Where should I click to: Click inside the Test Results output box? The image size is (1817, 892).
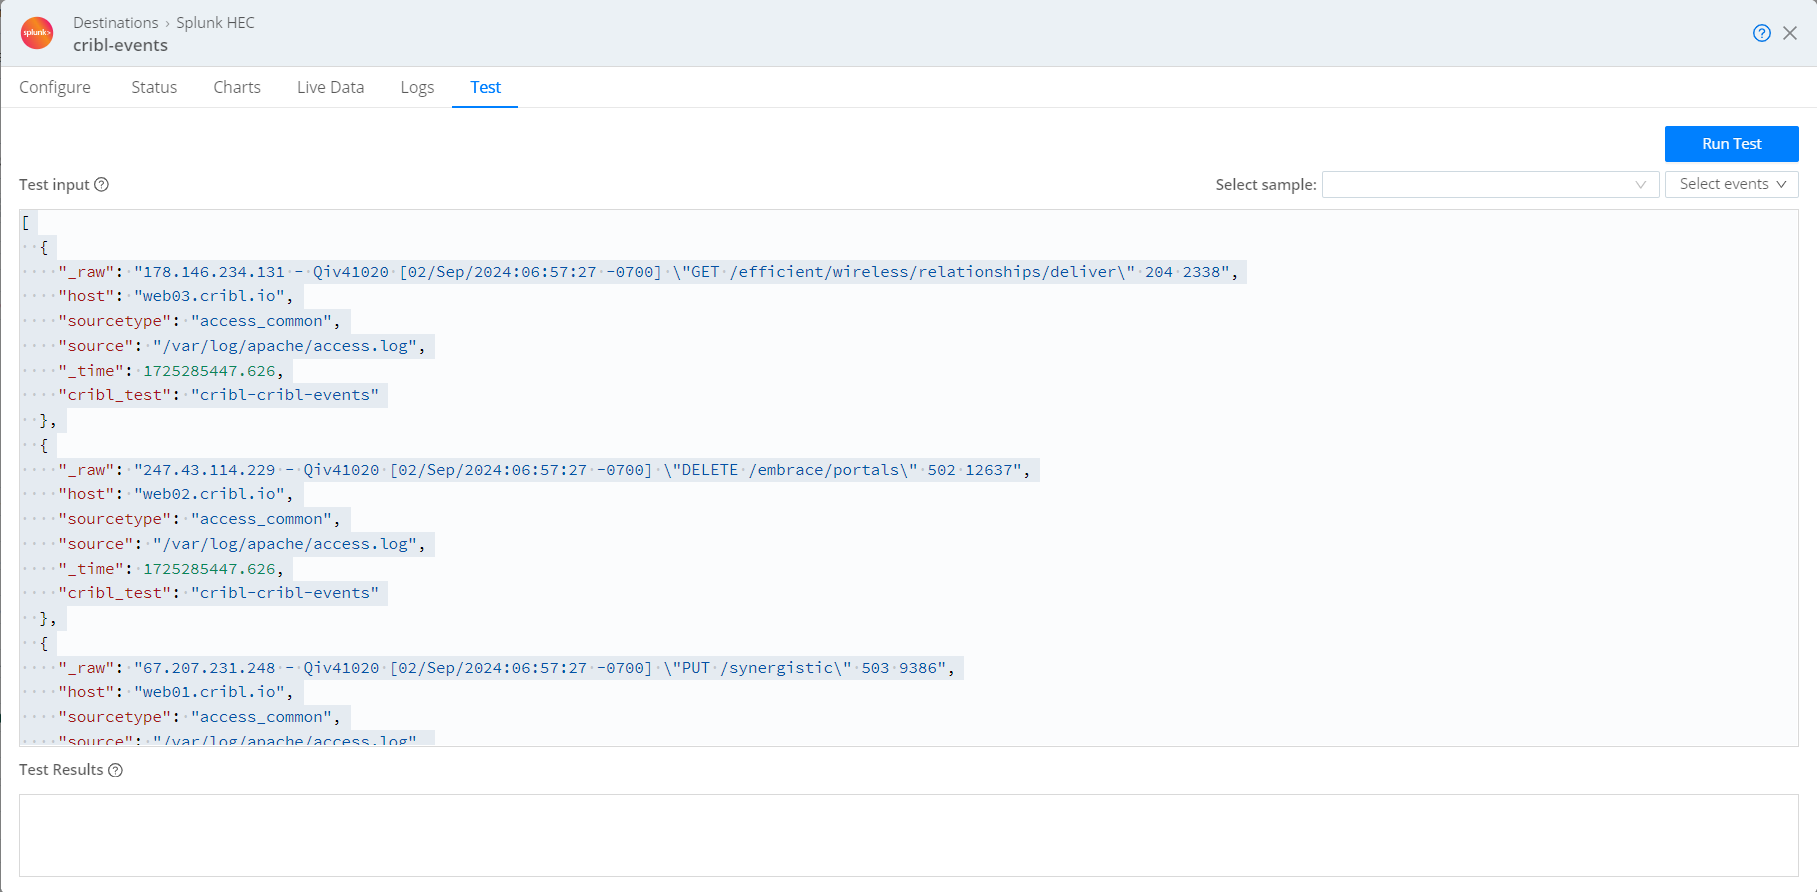tap(908, 835)
